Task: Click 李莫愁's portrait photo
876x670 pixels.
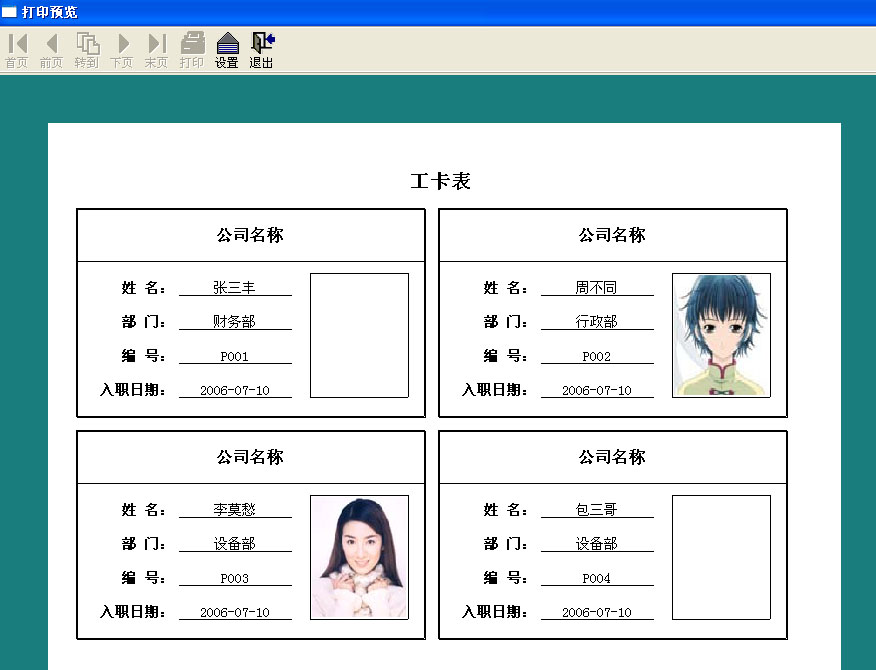Action: pyautogui.click(x=359, y=557)
